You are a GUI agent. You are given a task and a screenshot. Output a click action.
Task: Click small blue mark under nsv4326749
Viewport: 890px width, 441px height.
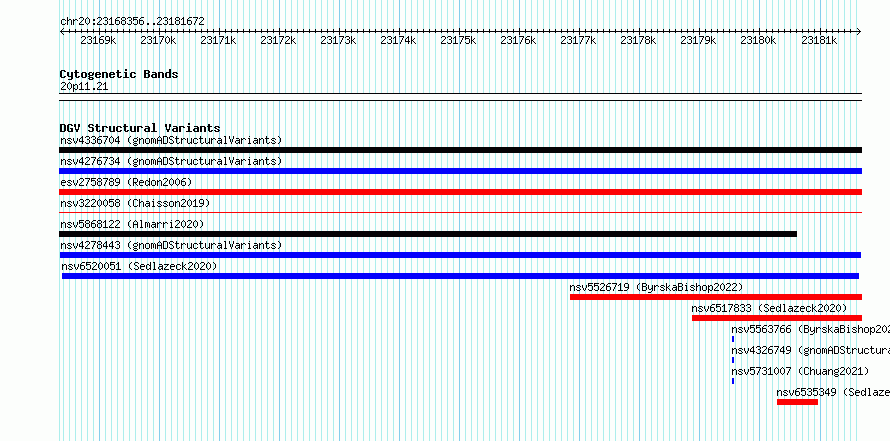click(x=733, y=360)
